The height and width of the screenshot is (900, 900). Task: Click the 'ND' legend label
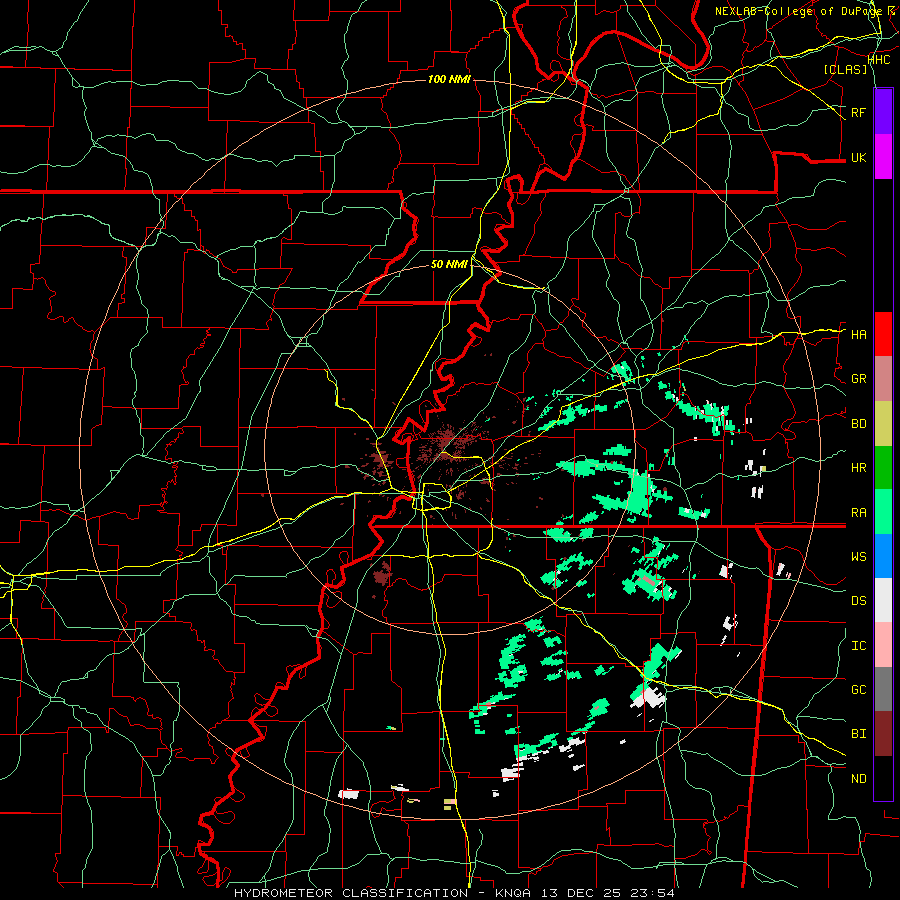(x=858, y=779)
